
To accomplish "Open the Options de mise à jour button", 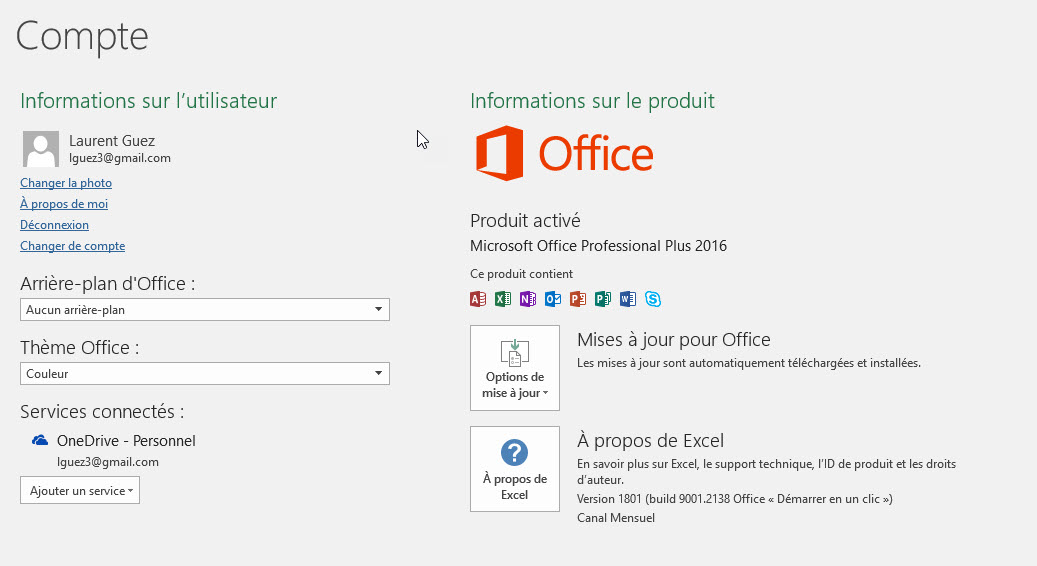I will pos(515,368).
